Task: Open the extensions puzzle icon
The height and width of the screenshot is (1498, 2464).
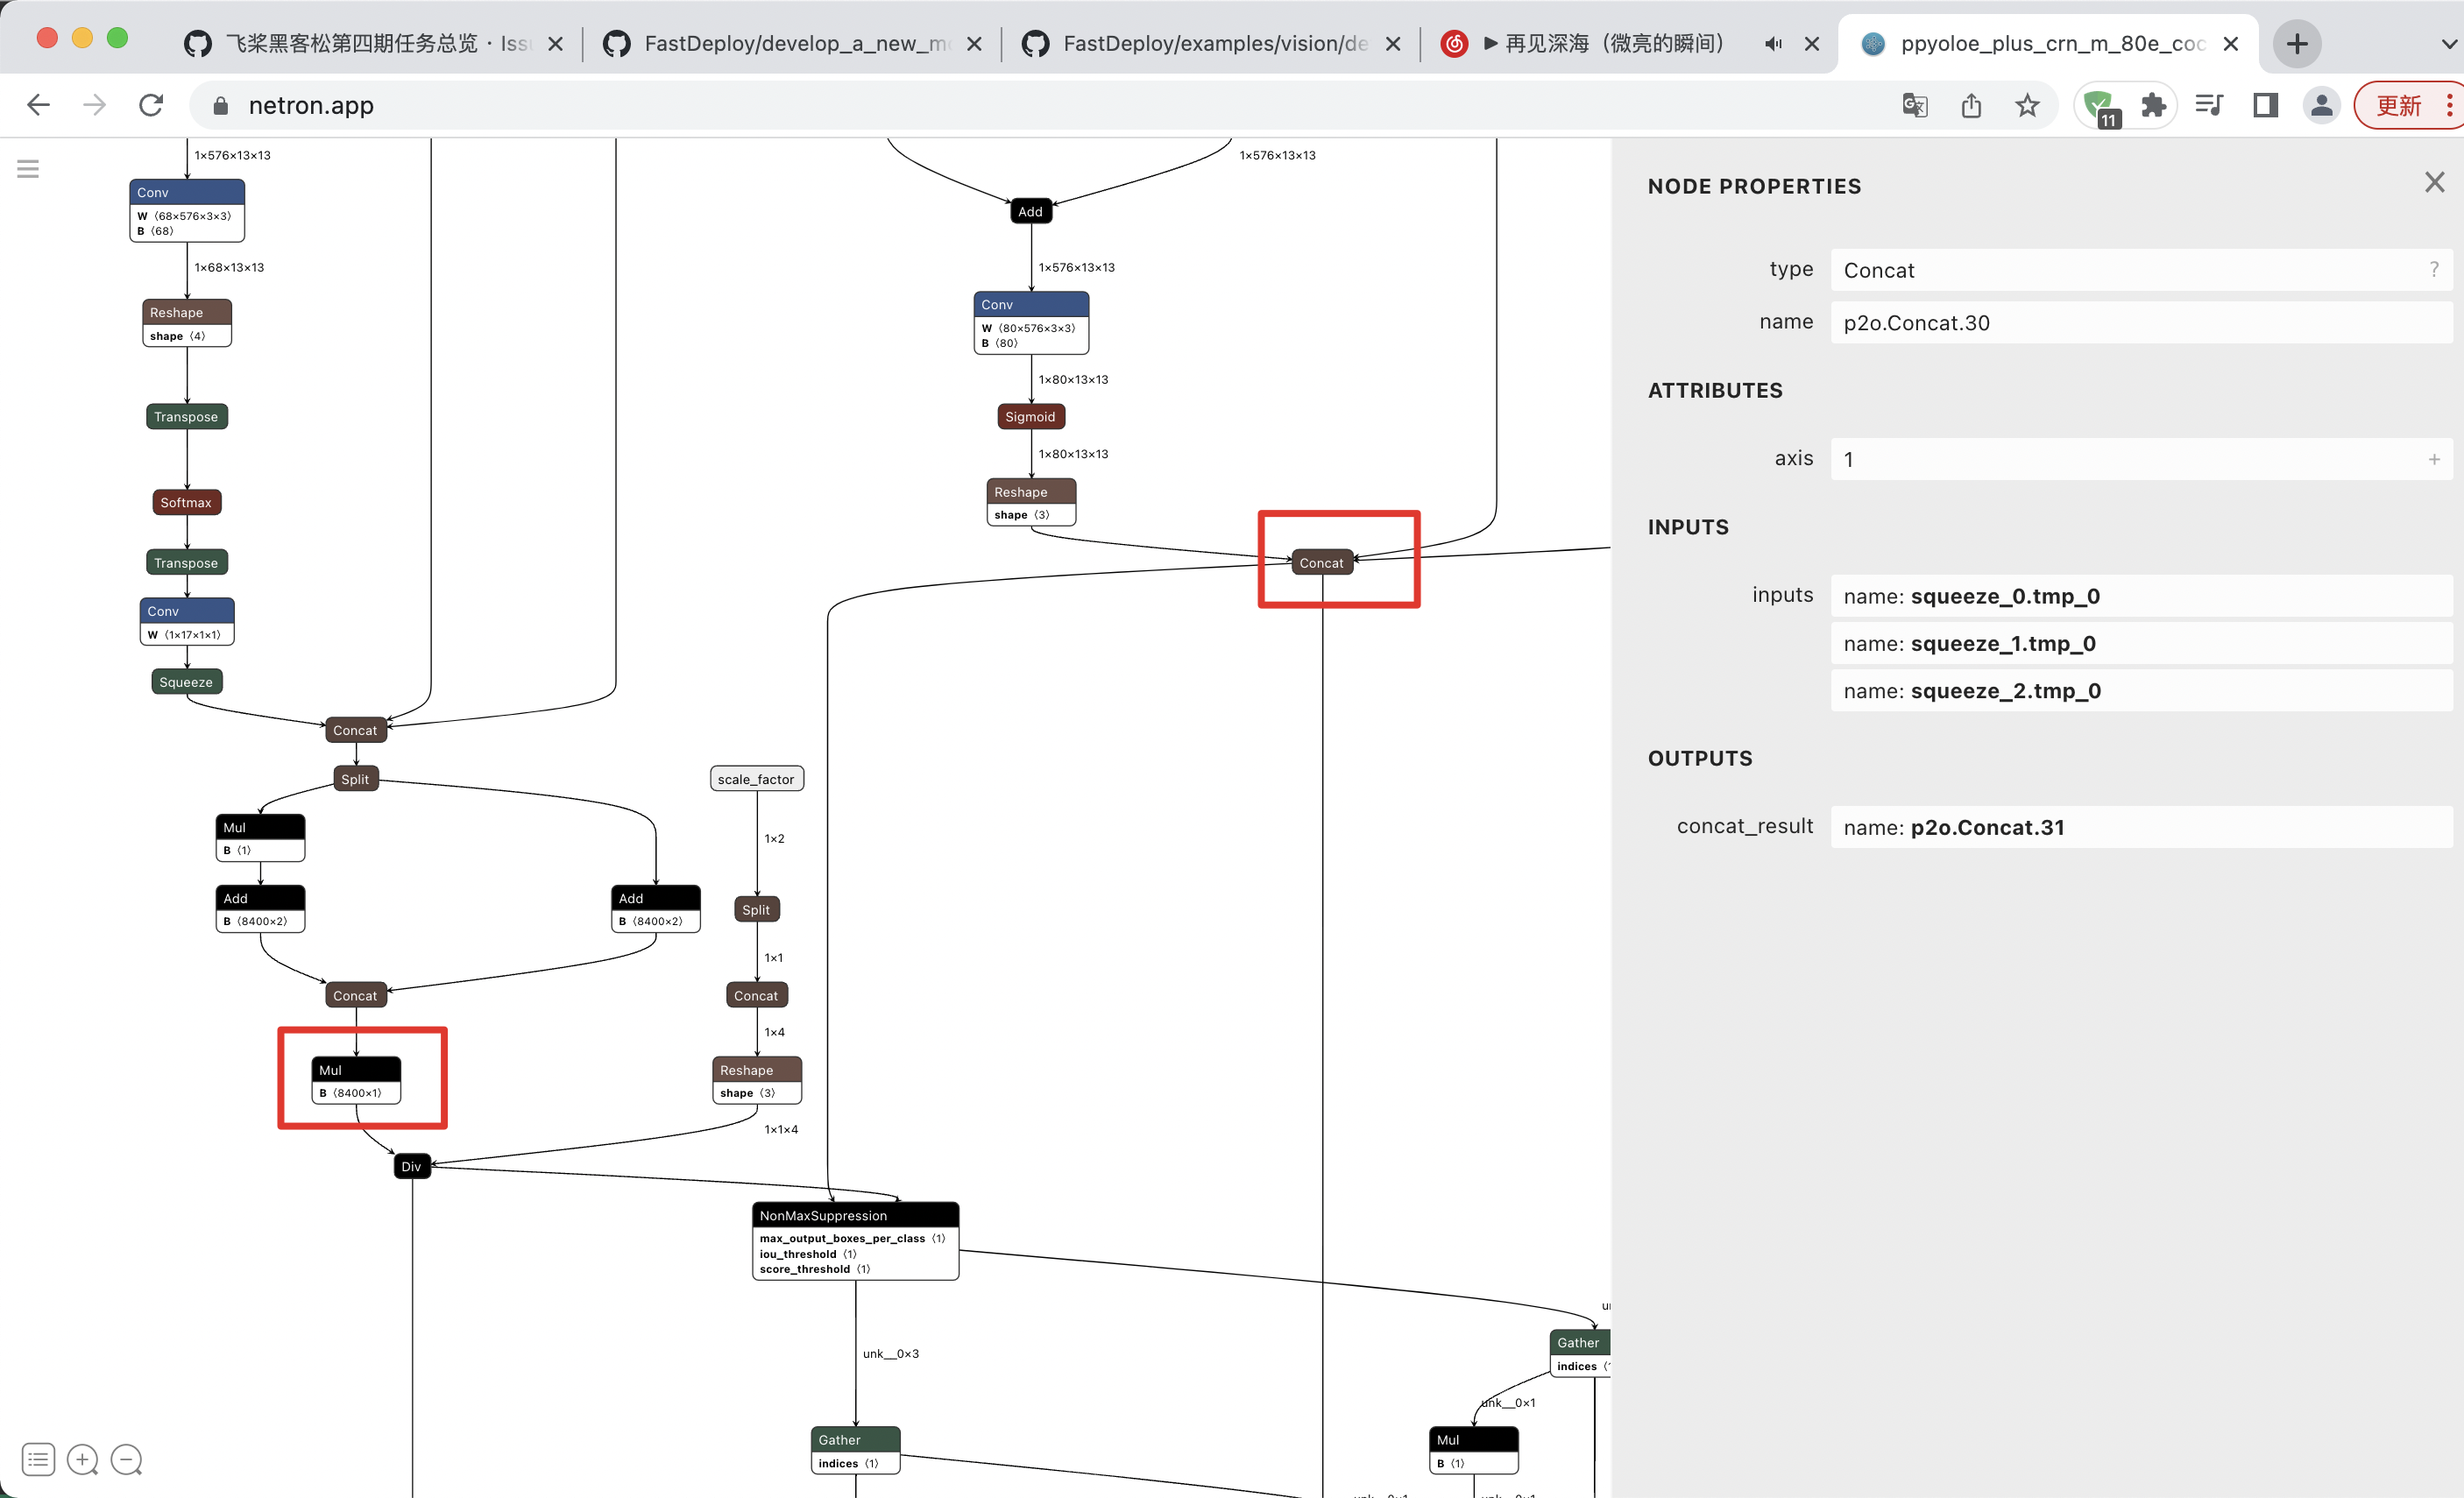Action: 2153,105
